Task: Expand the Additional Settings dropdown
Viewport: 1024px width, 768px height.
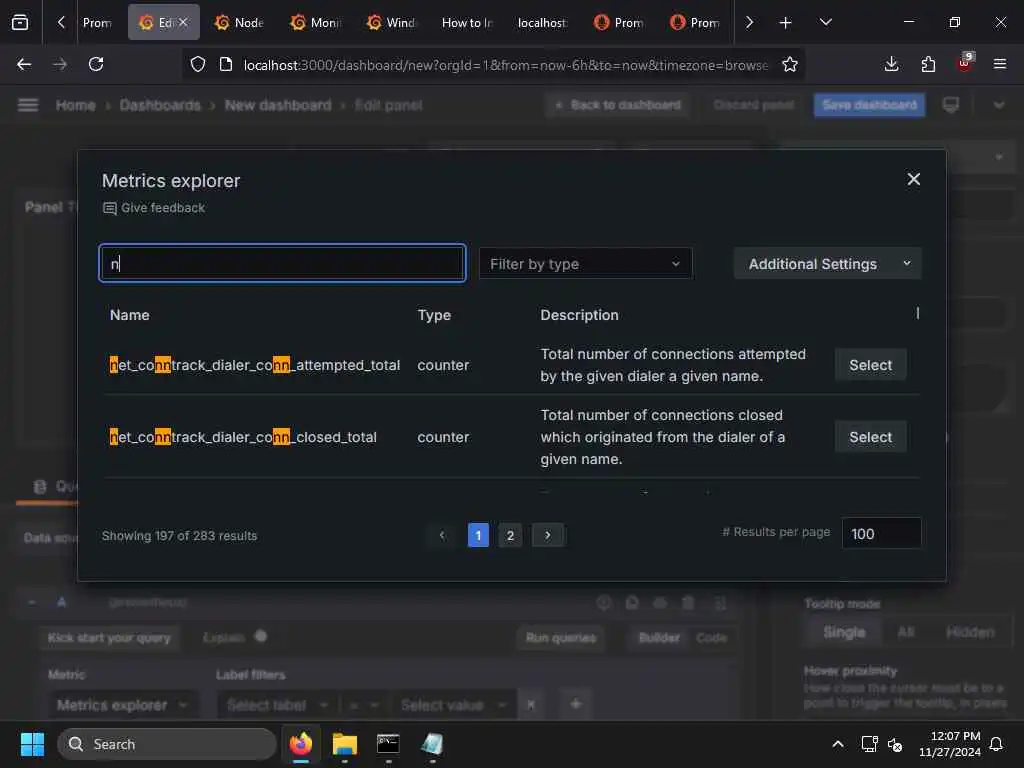Action: [x=827, y=263]
